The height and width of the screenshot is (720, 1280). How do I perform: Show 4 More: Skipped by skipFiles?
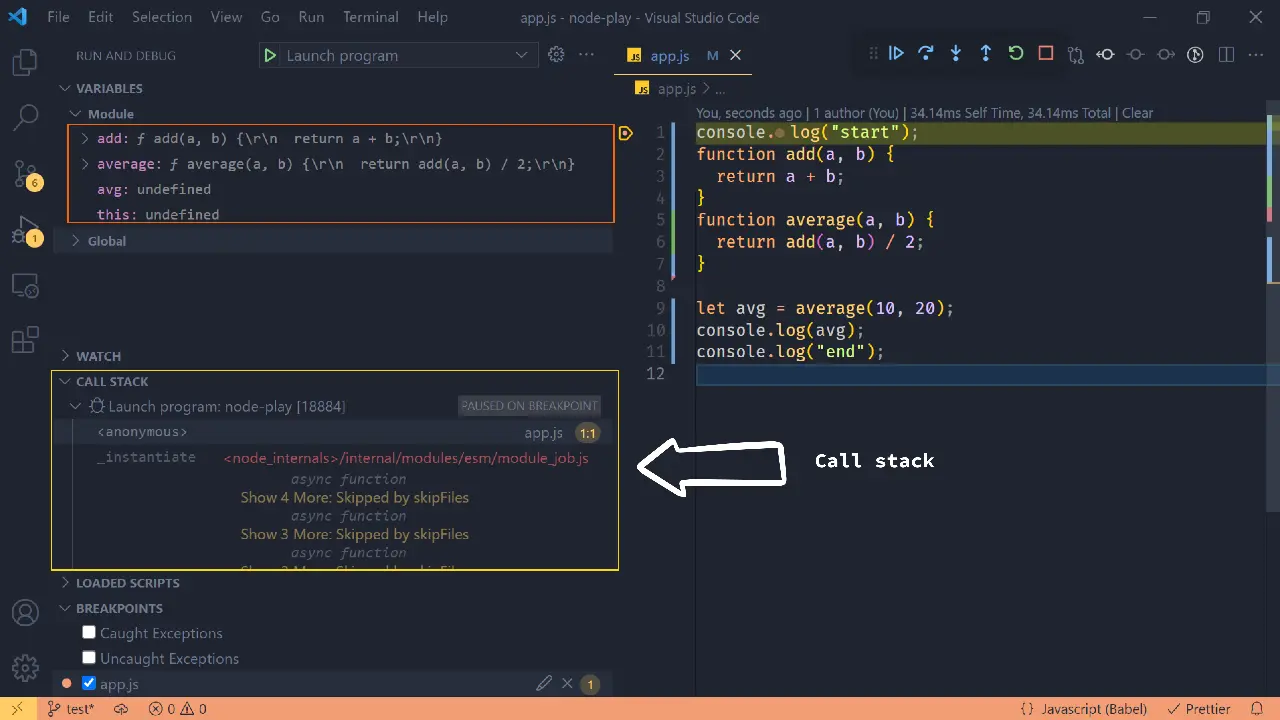tap(354, 497)
